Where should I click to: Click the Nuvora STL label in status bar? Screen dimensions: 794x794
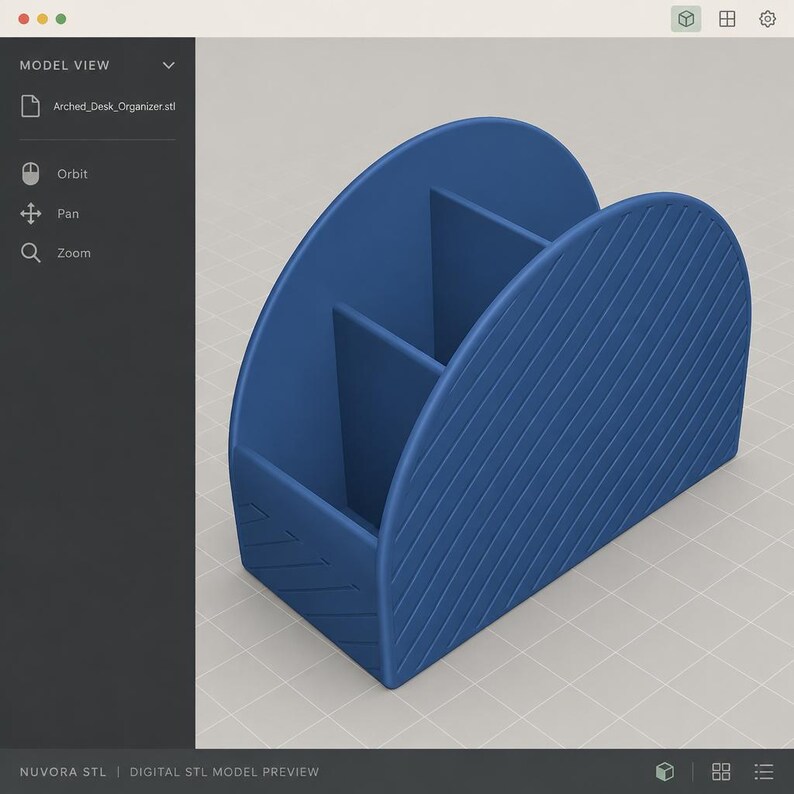[x=63, y=772]
